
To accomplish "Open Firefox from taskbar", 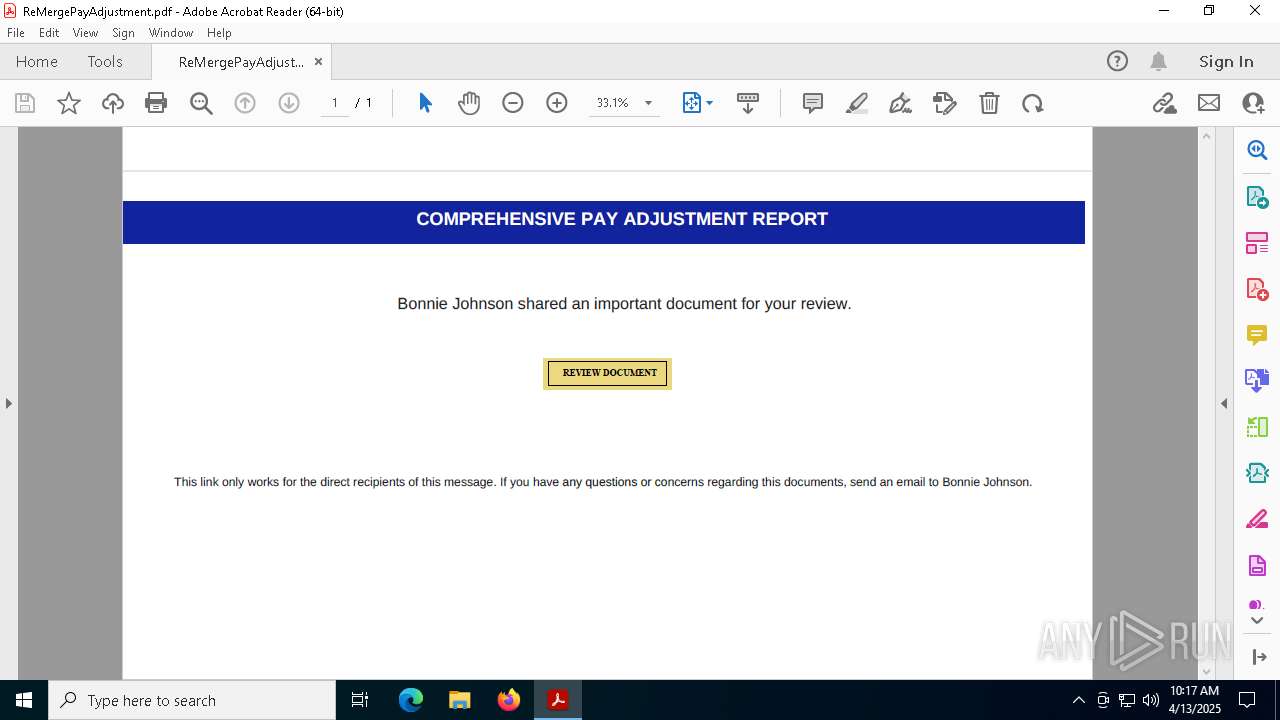I will [509, 700].
